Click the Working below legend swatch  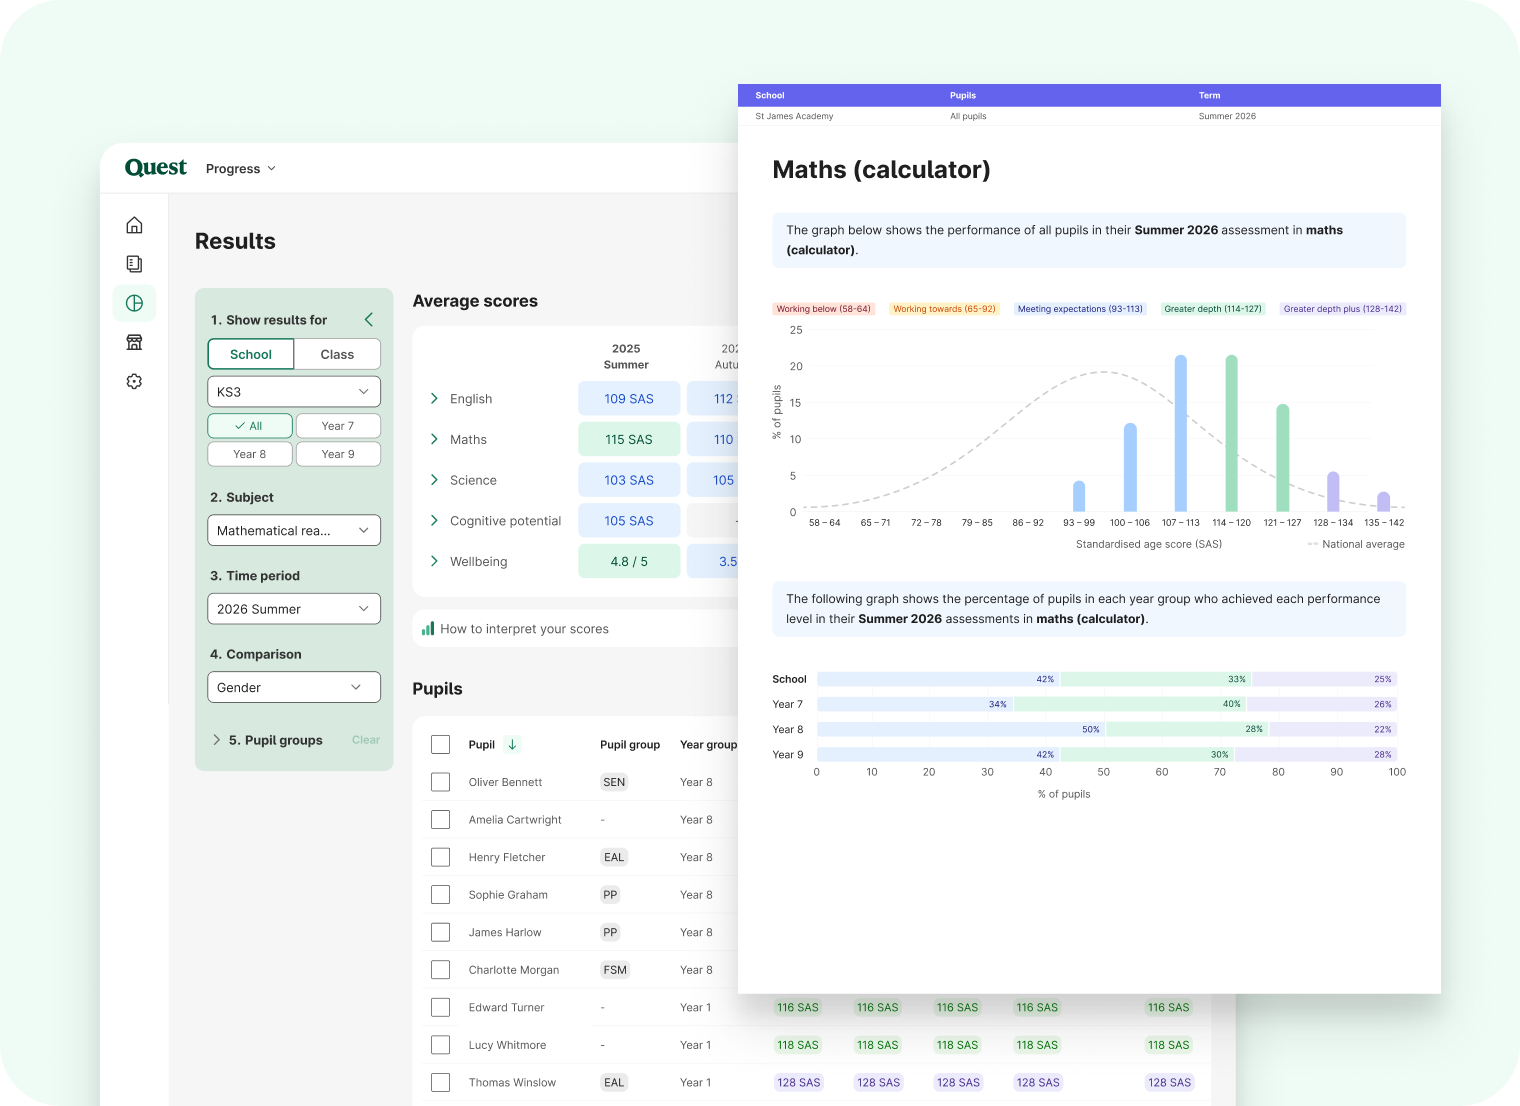tap(823, 309)
